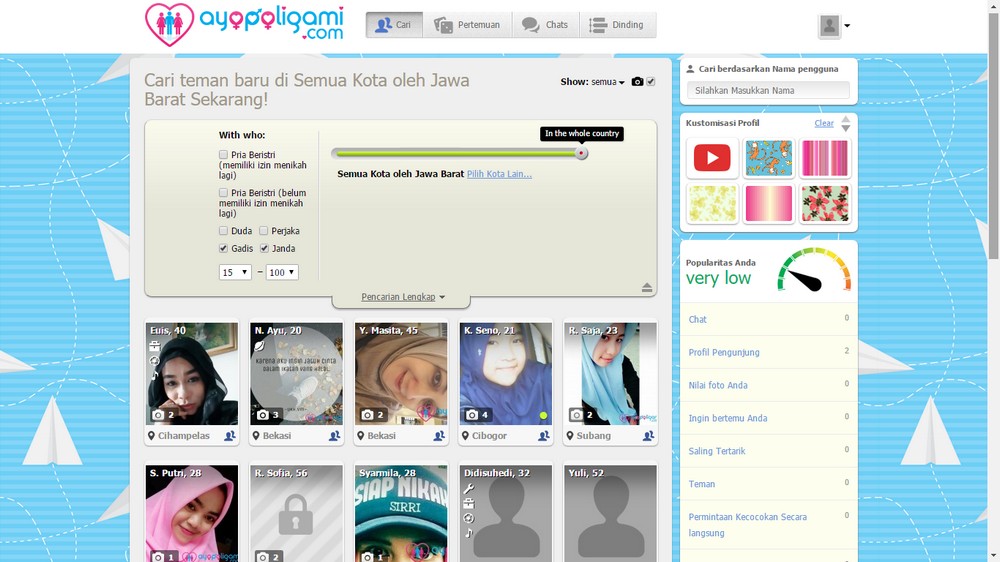
Task: Click the location pin on Cibogor card
Action: [465, 436]
